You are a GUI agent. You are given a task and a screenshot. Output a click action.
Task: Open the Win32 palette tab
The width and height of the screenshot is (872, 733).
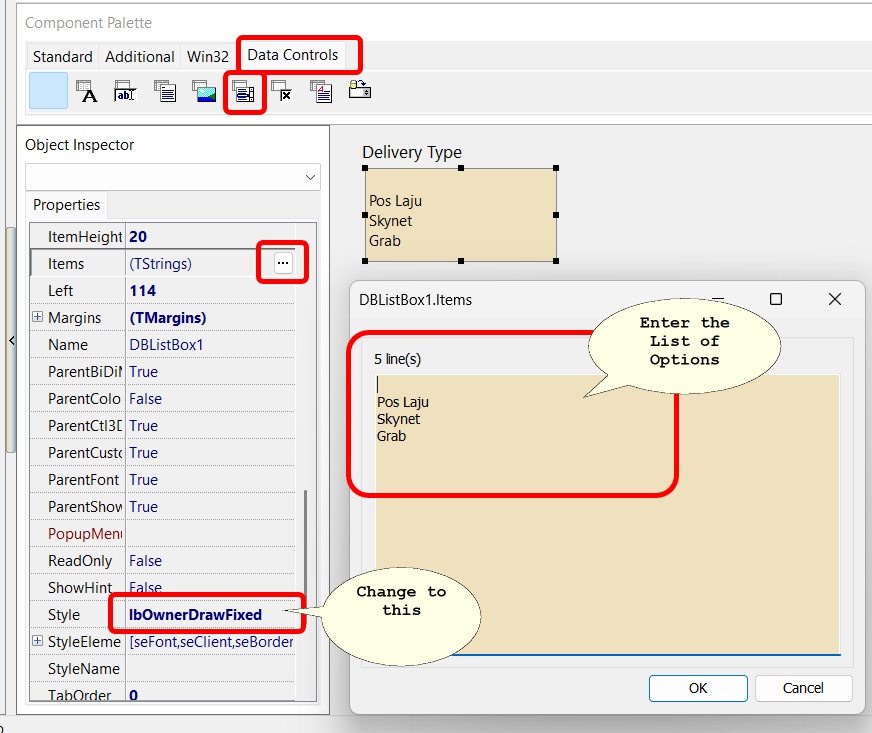pyautogui.click(x=207, y=56)
